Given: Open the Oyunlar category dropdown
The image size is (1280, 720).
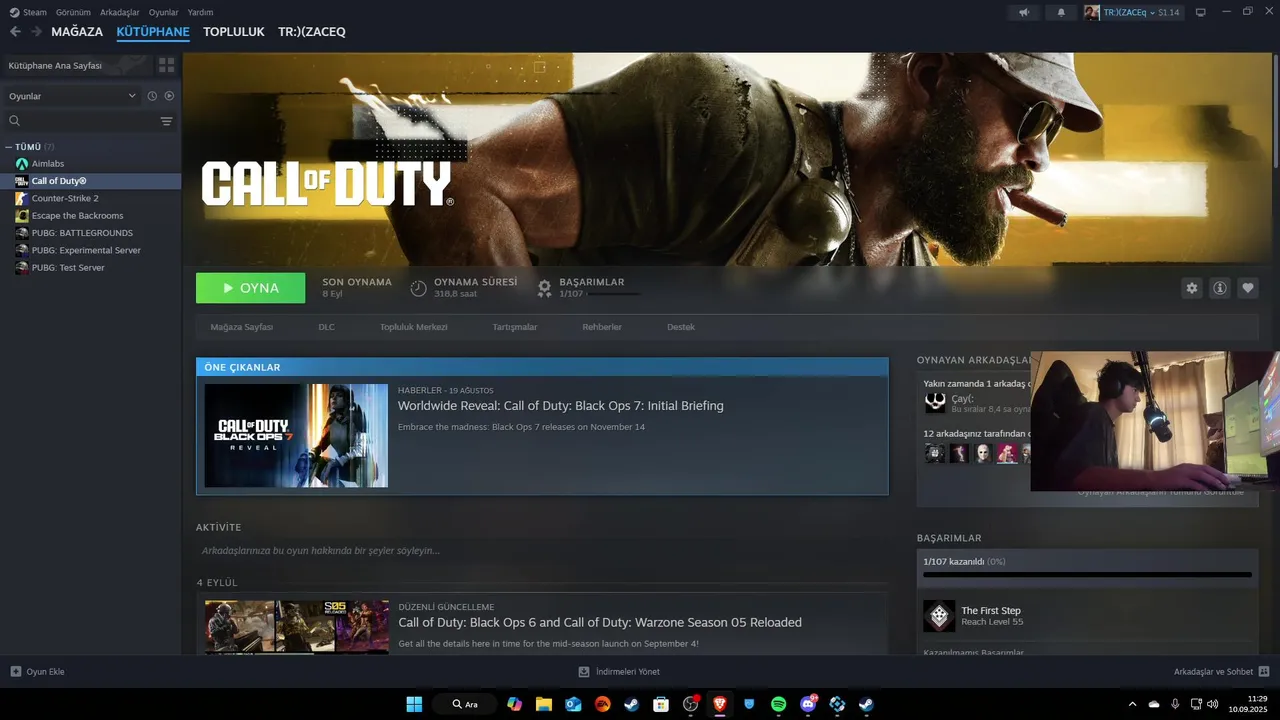Looking at the screenshot, I should pos(72,96).
